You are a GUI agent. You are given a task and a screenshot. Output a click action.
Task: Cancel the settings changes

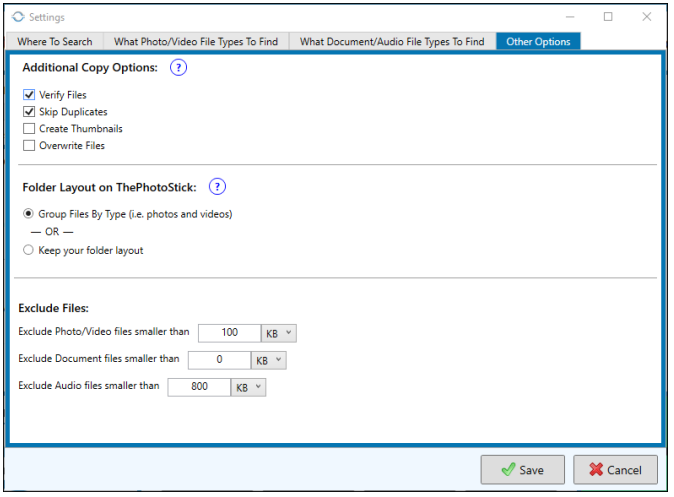coord(616,470)
